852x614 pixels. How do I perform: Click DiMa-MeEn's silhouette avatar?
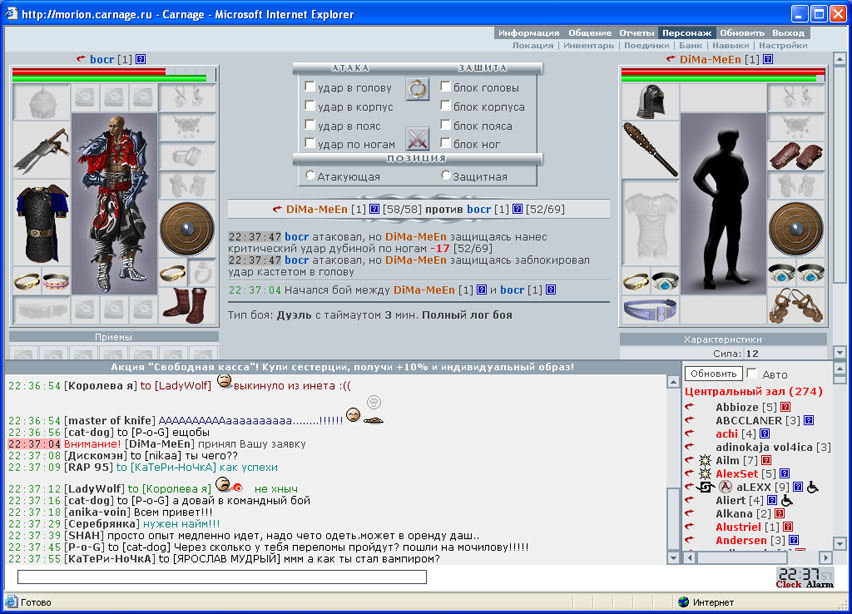(x=723, y=204)
